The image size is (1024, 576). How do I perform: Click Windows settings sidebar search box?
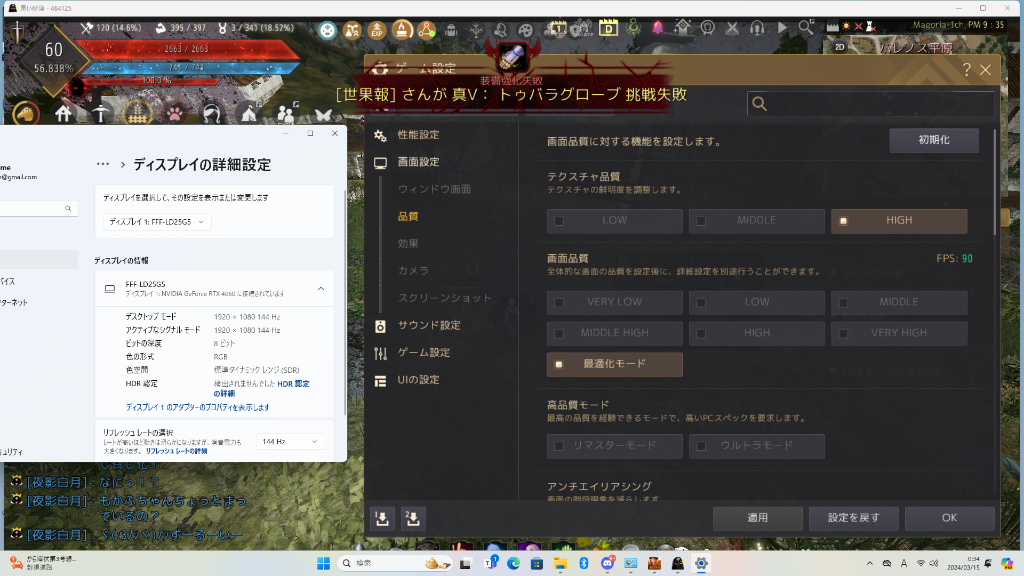(38, 208)
